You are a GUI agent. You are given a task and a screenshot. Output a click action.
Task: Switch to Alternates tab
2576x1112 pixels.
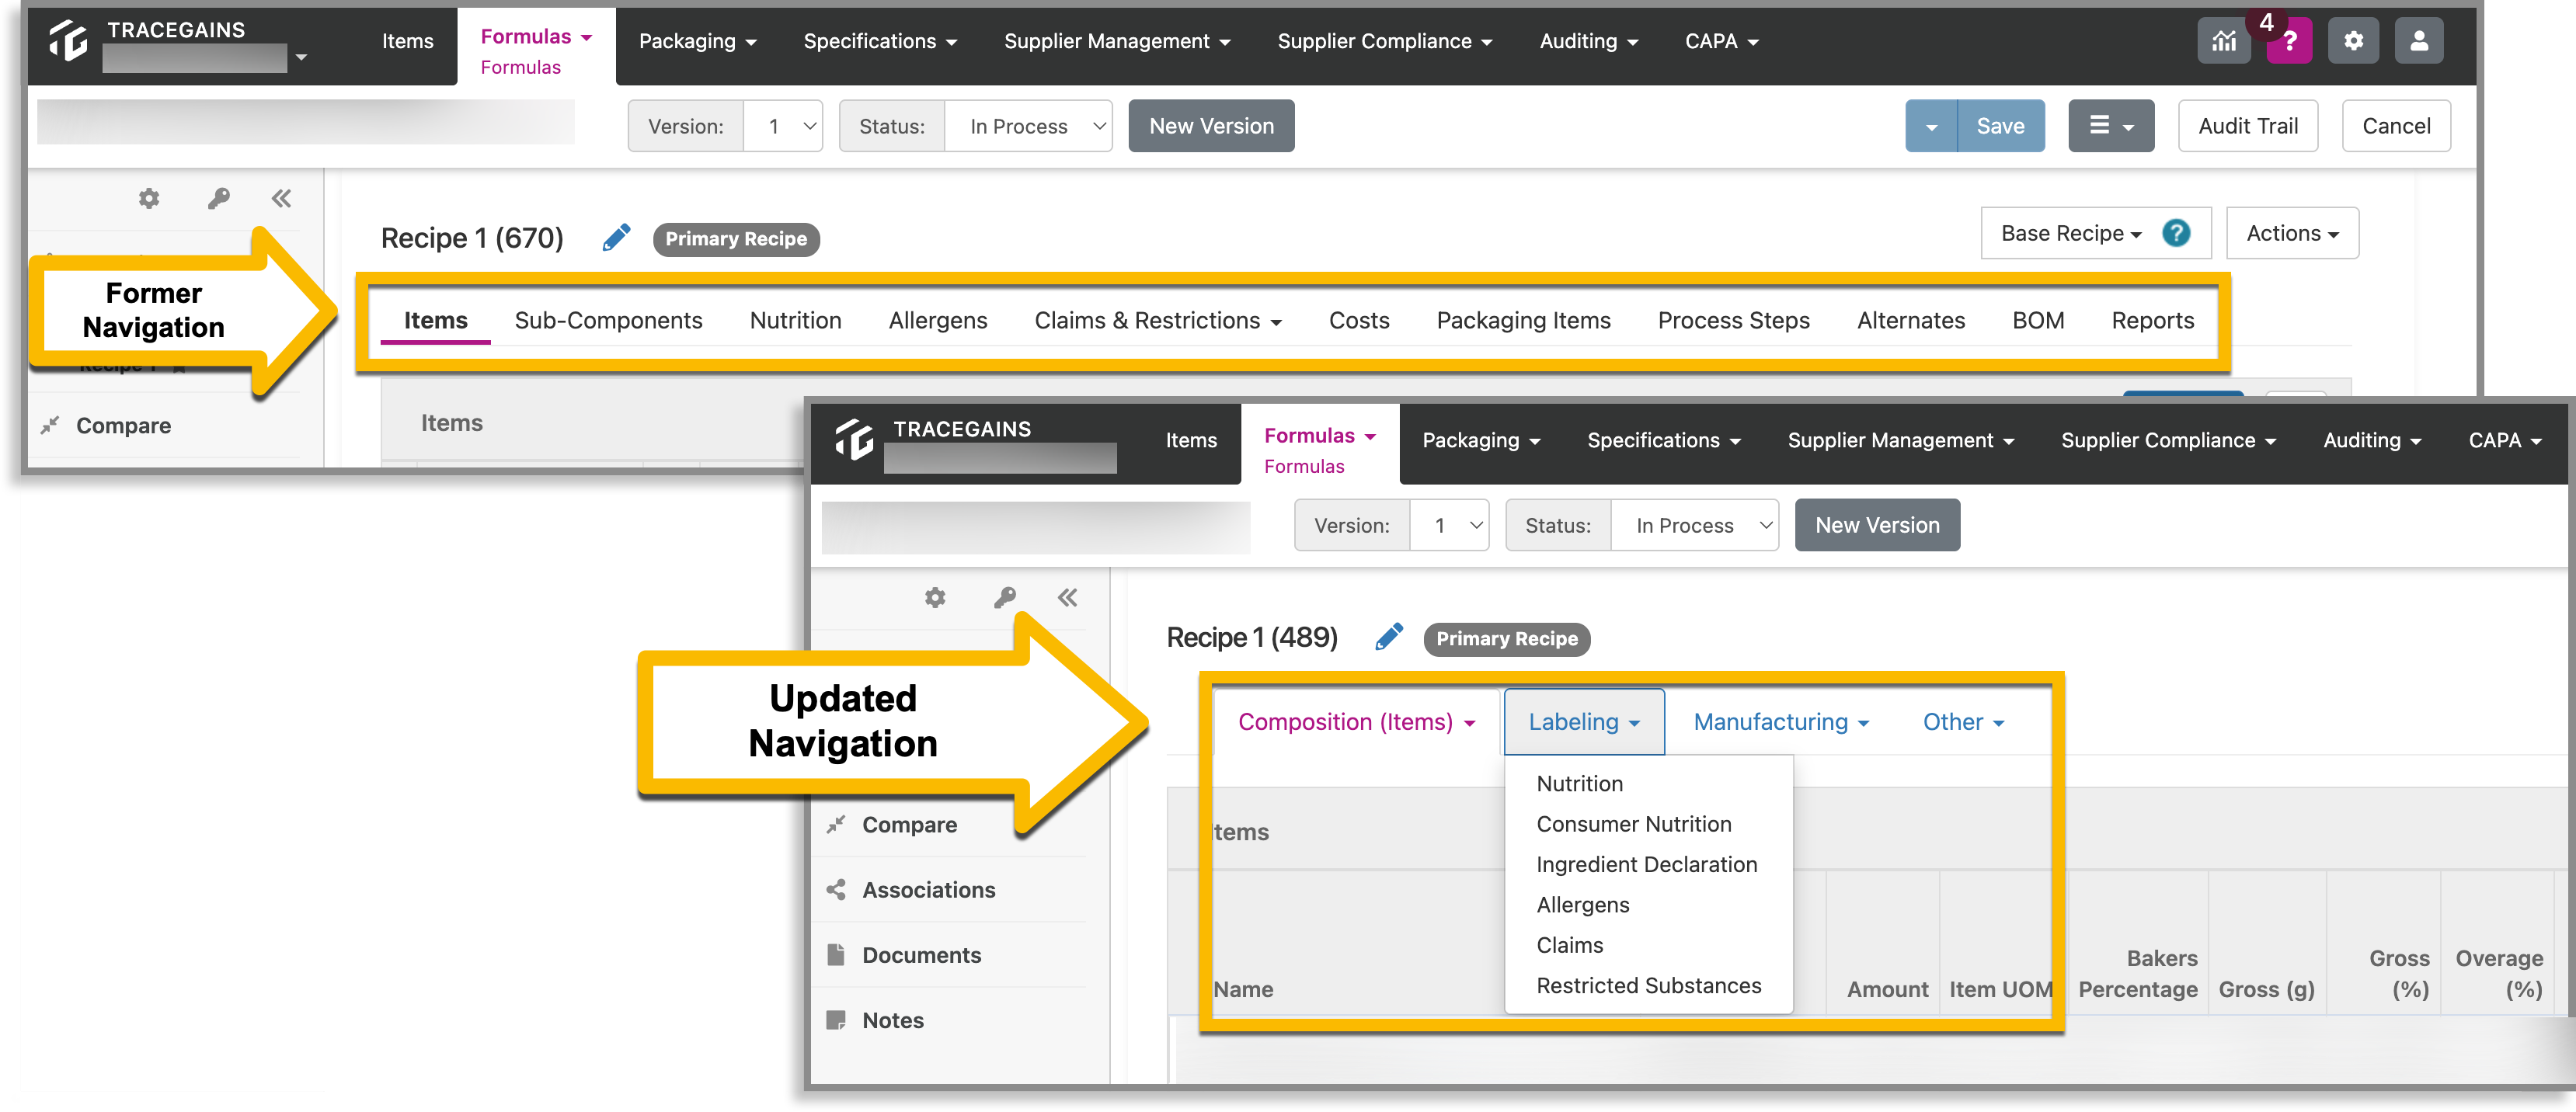coord(1910,320)
